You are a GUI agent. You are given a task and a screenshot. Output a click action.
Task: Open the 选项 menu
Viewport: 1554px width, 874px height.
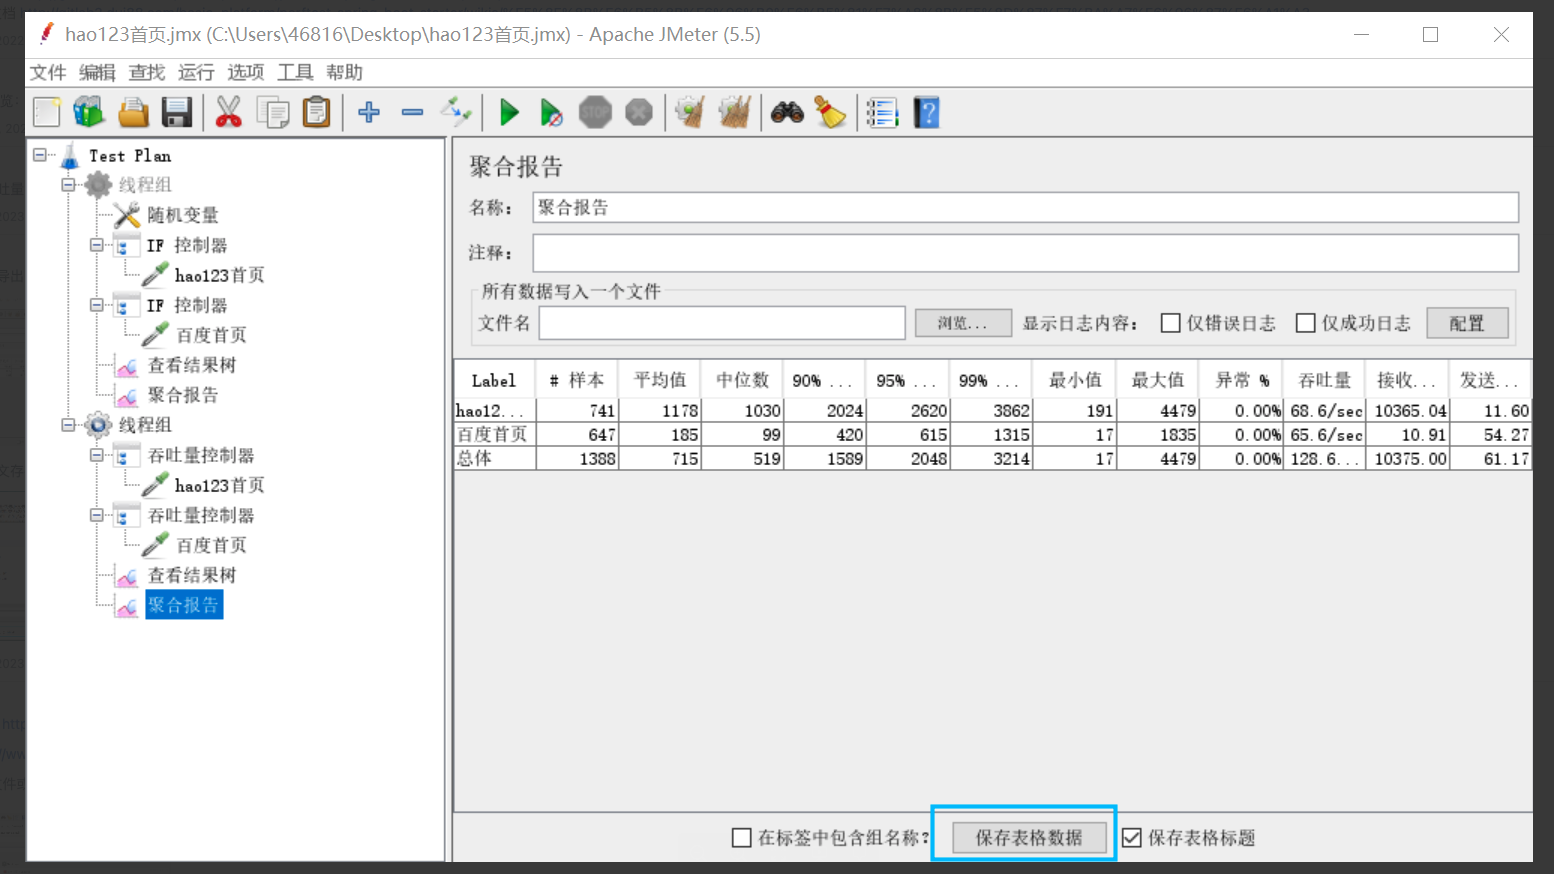pyautogui.click(x=245, y=72)
